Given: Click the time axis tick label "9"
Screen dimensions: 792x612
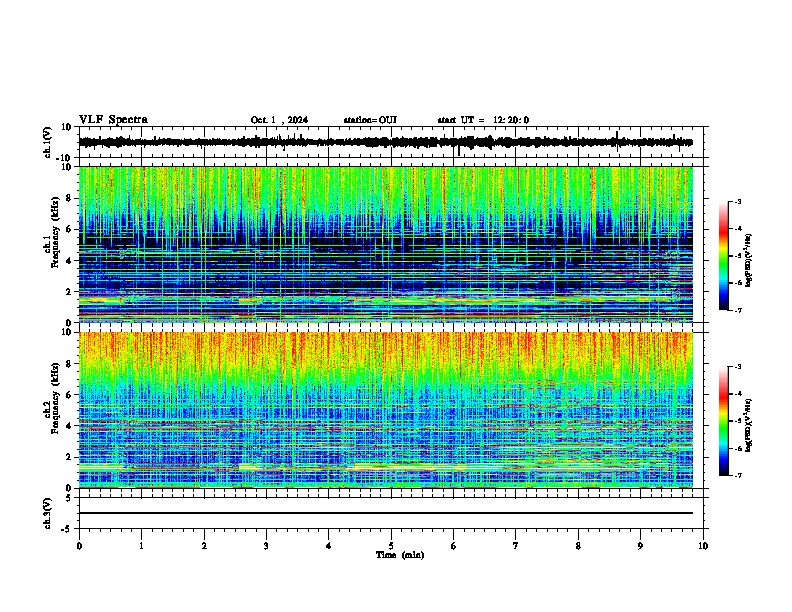Looking at the screenshot, I should tap(640, 546).
